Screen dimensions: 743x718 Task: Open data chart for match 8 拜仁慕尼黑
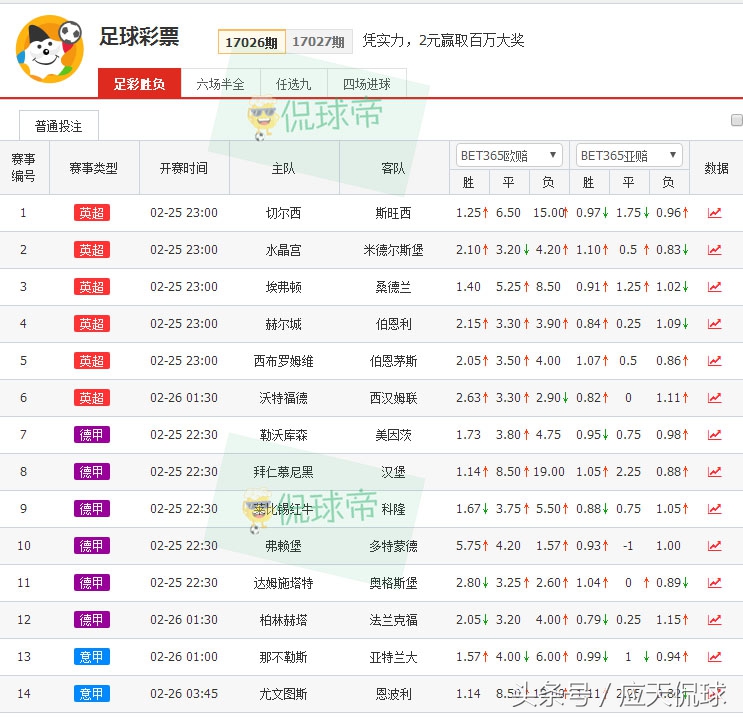tap(714, 472)
